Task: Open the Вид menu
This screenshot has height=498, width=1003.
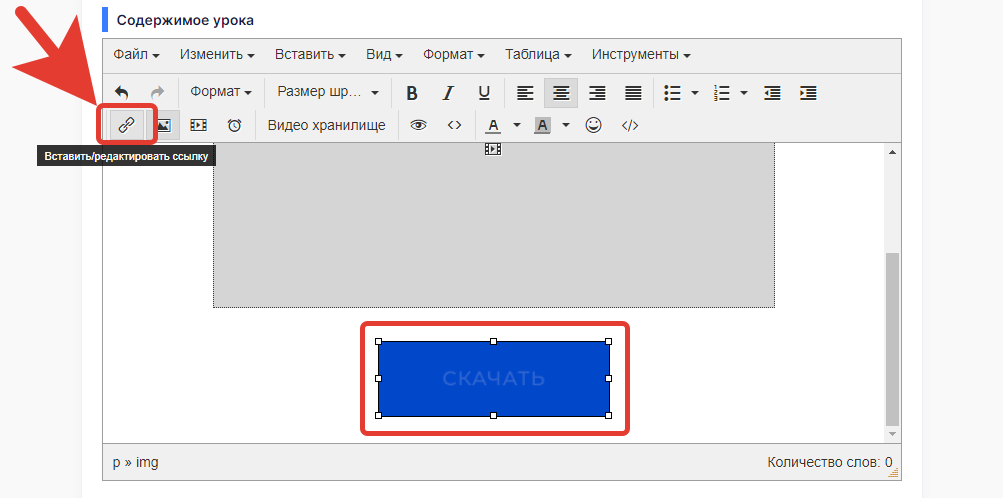Action: coord(384,54)
